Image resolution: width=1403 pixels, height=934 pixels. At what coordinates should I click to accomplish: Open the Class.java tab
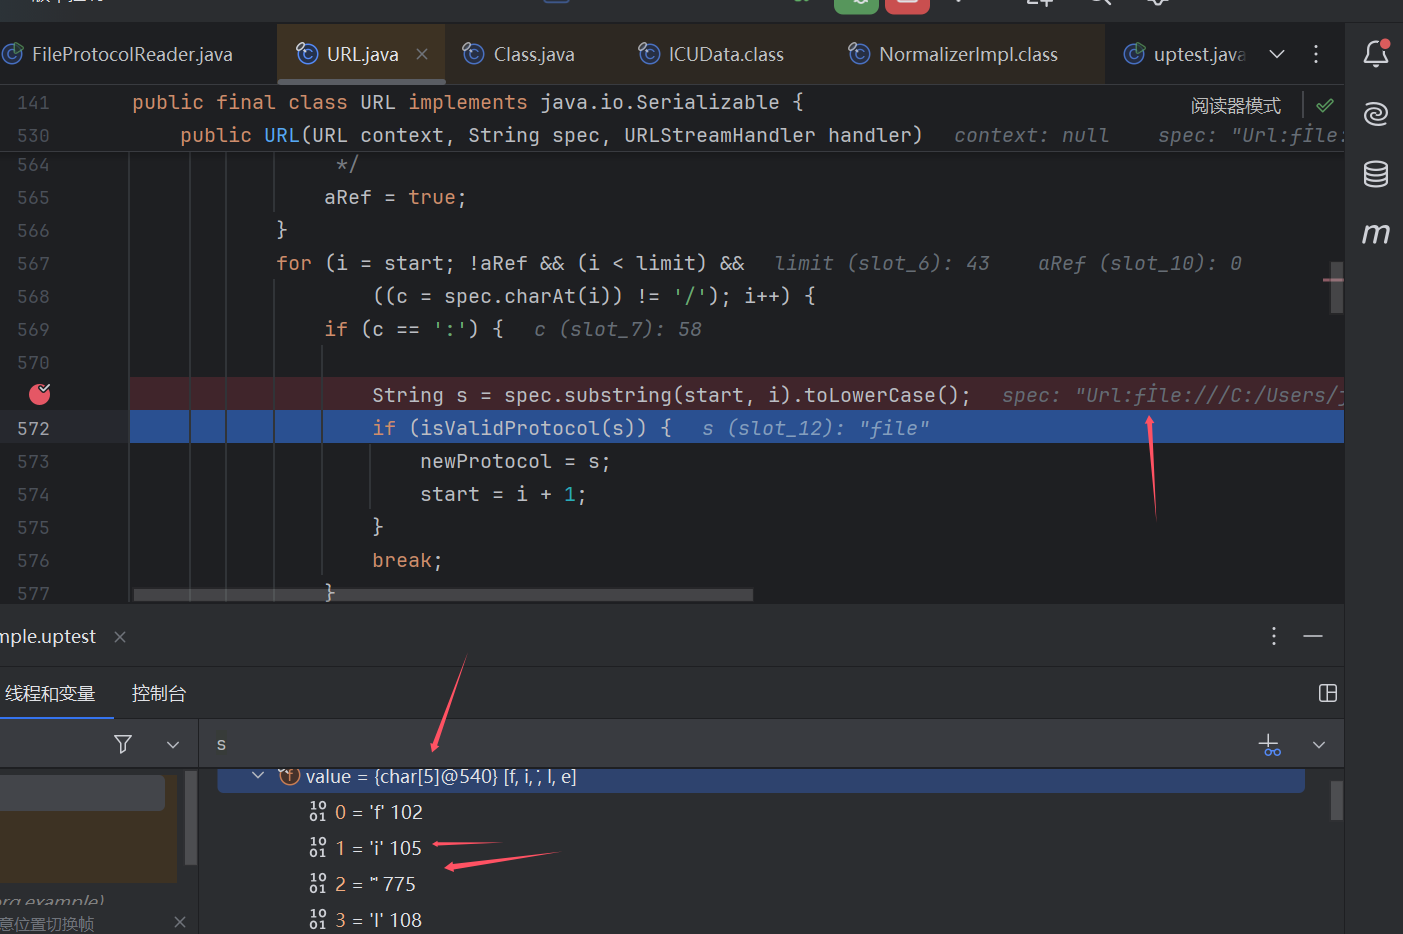(x=534, y=54)
